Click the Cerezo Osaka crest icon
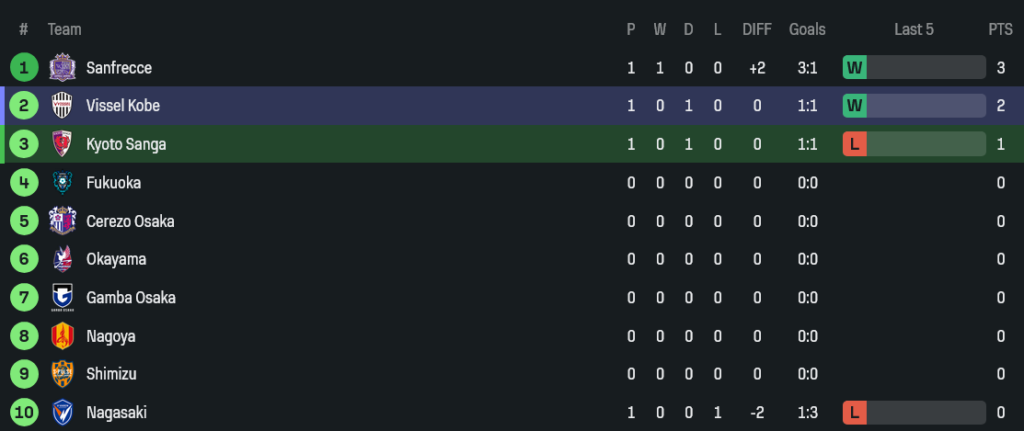The height and width of the screenshot is (431, 1024). [62, 221]
